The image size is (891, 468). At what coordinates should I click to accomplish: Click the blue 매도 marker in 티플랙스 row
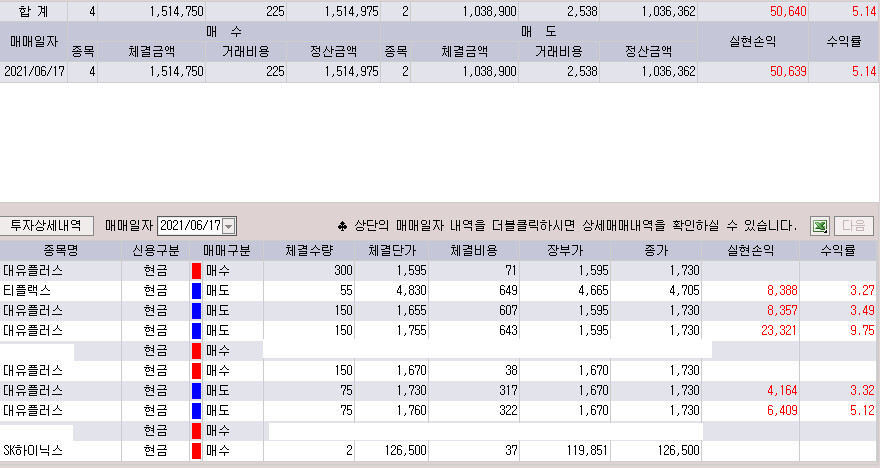pos(196,291)
